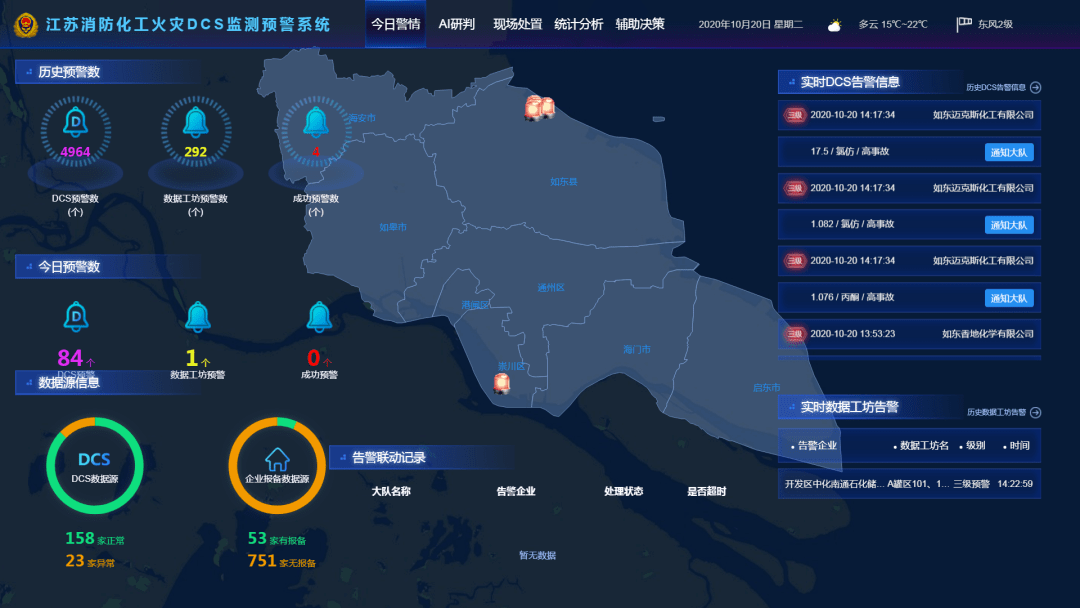Click the 开发区中化南通石化 alert row
Image resolution: width=1080 pixels, height=608 pixels.
coord(908,484)
